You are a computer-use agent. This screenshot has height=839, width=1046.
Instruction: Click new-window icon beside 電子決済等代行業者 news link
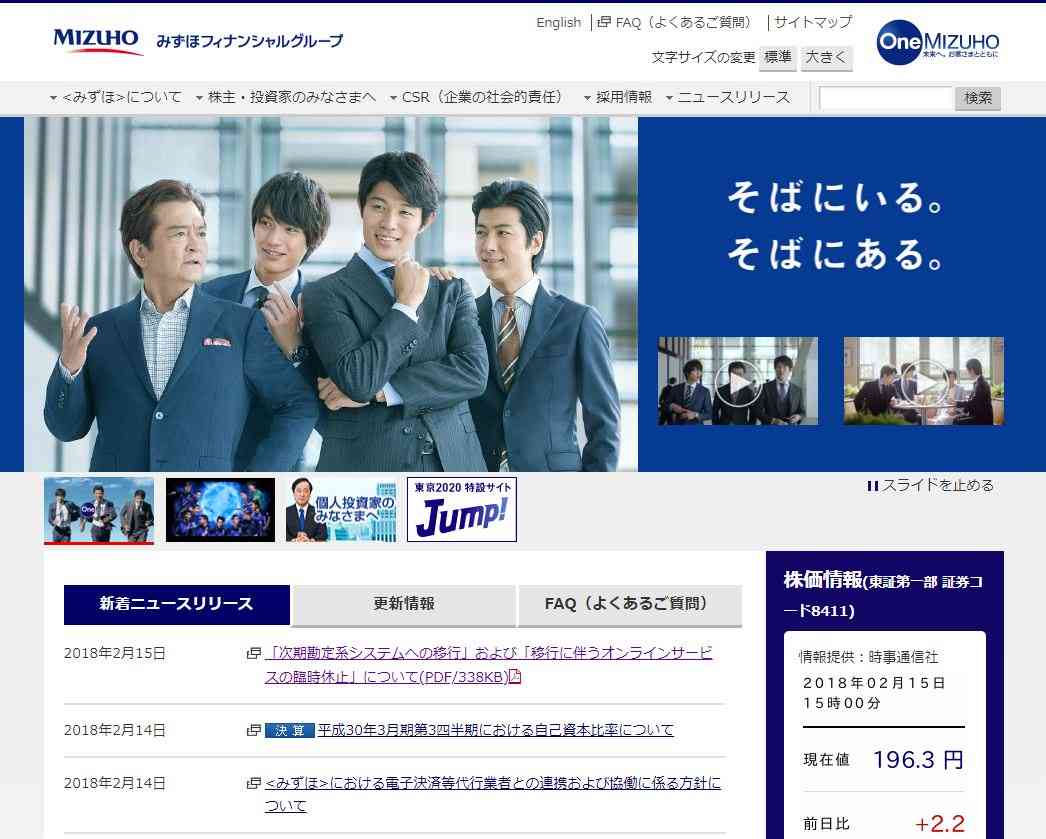[253, 783]
